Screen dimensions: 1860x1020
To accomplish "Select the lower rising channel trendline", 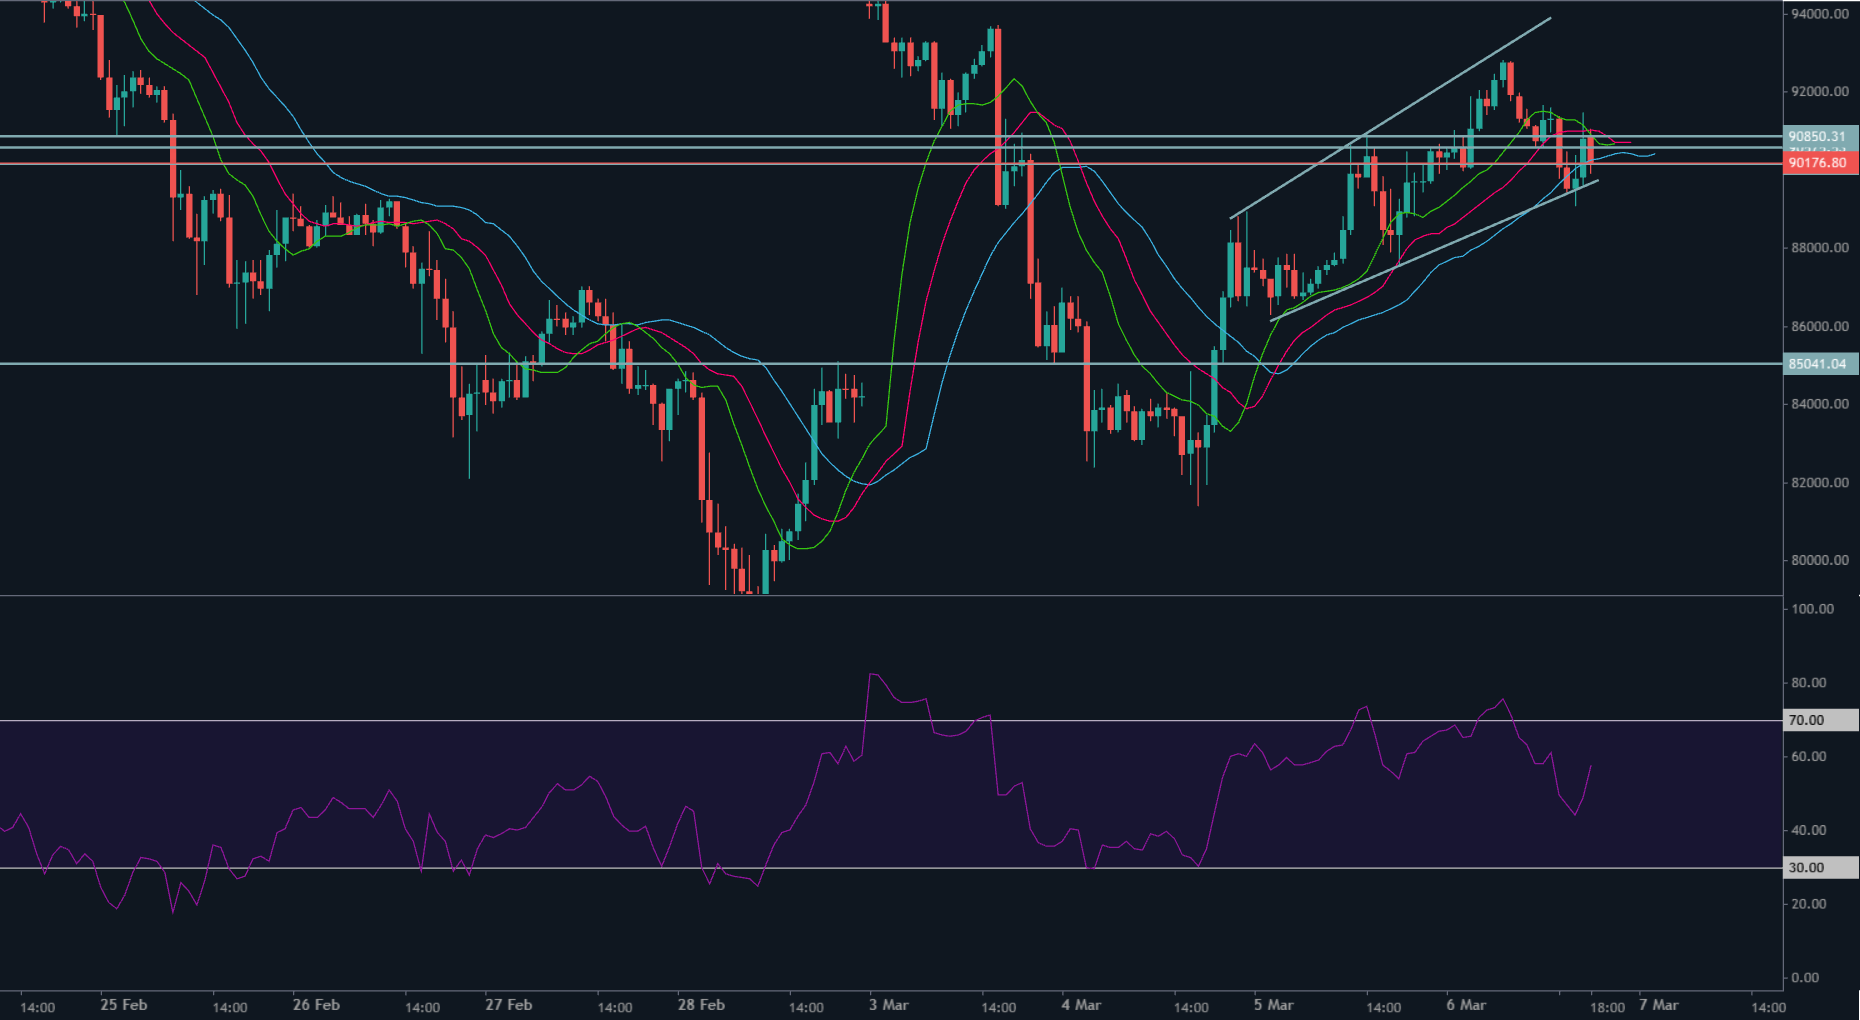I will coord(1434,250).
